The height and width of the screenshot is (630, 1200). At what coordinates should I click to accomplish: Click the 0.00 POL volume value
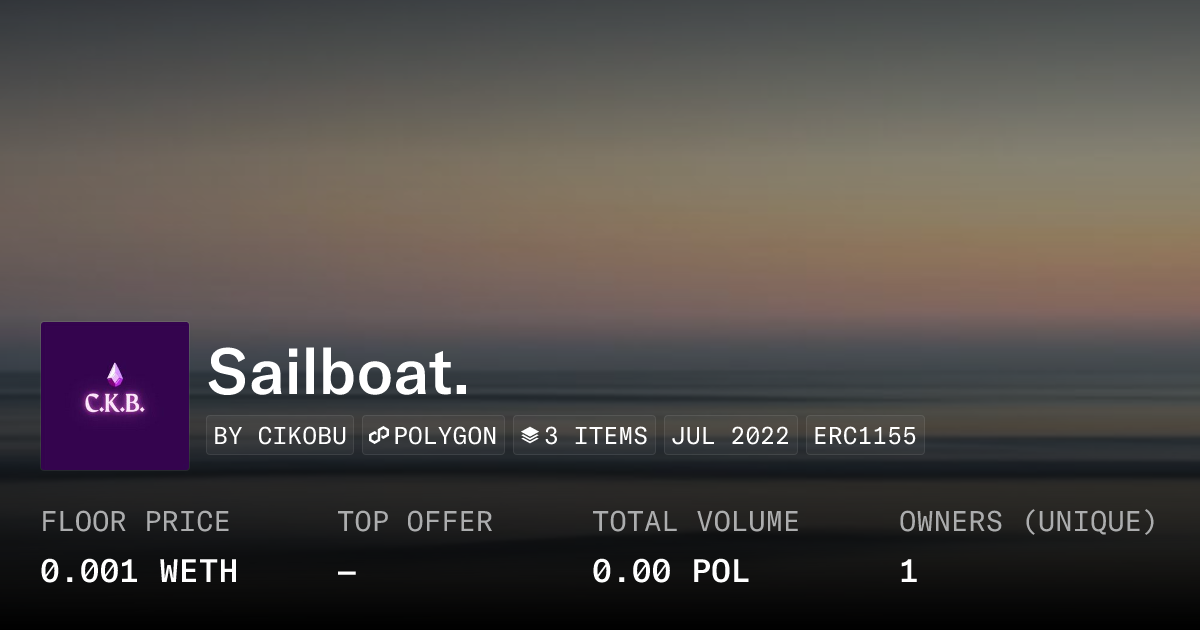670,572
